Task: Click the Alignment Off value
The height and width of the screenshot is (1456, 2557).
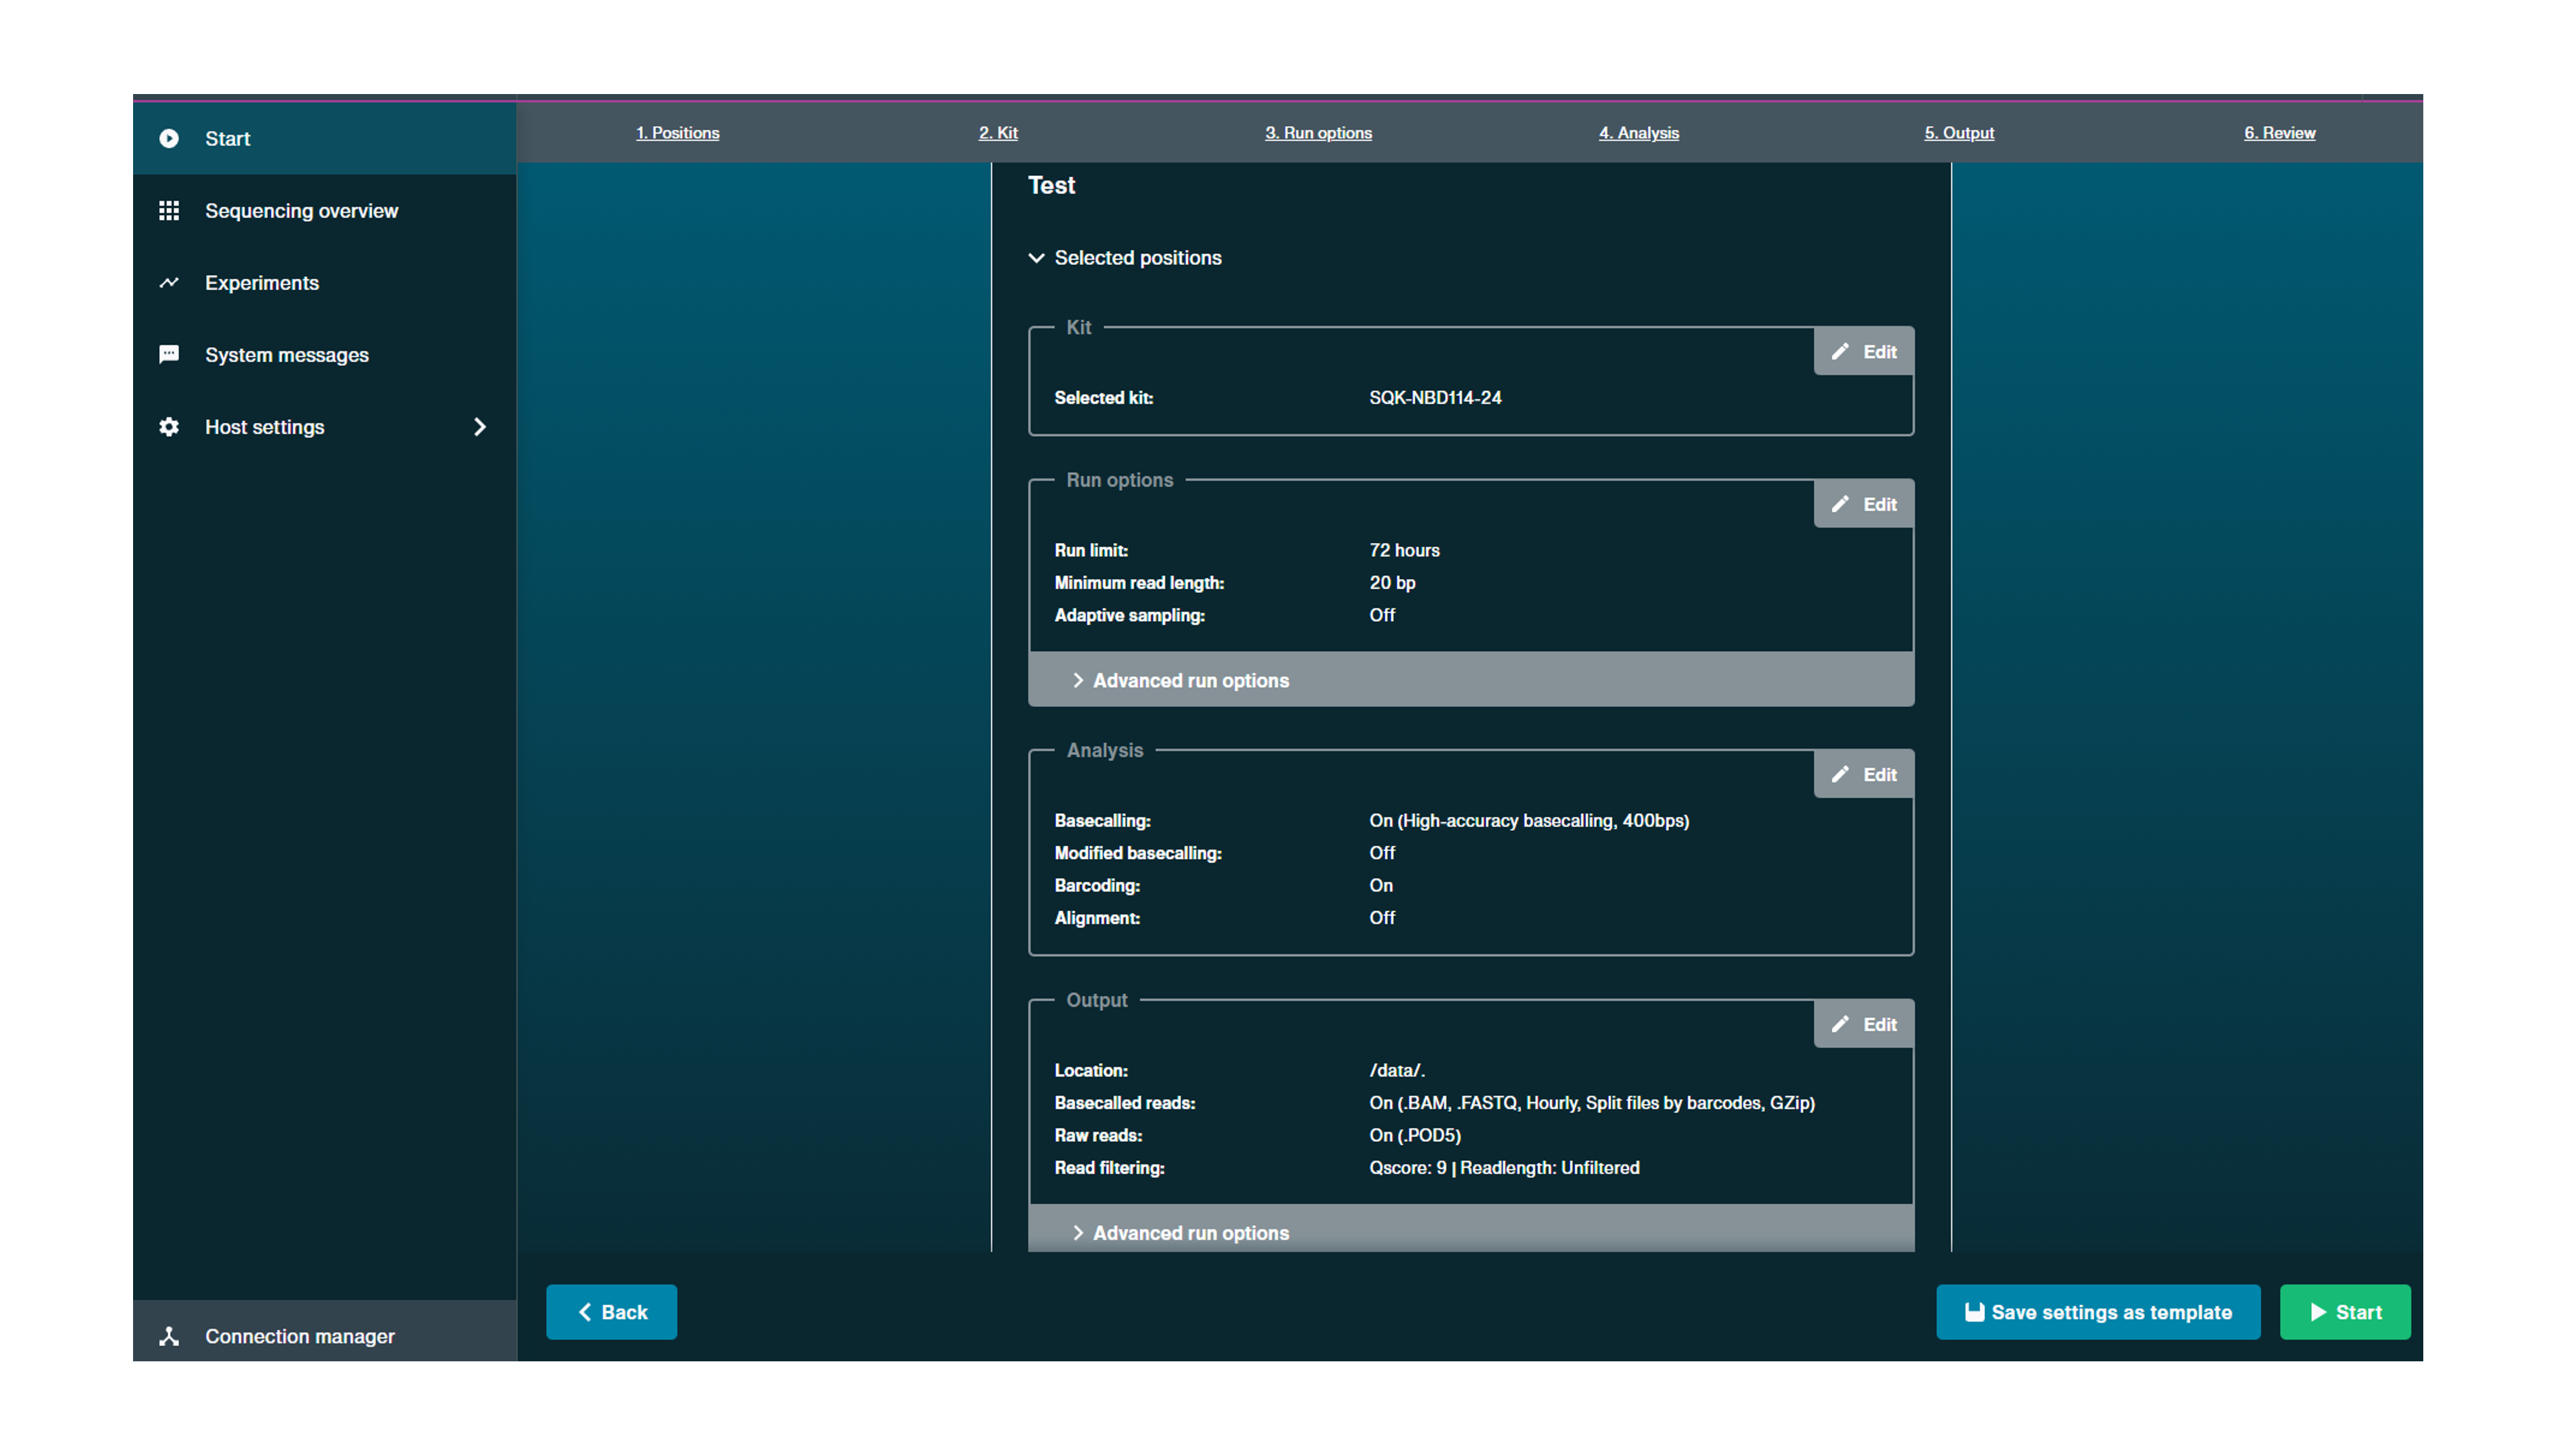Action: coord(1382,918)
